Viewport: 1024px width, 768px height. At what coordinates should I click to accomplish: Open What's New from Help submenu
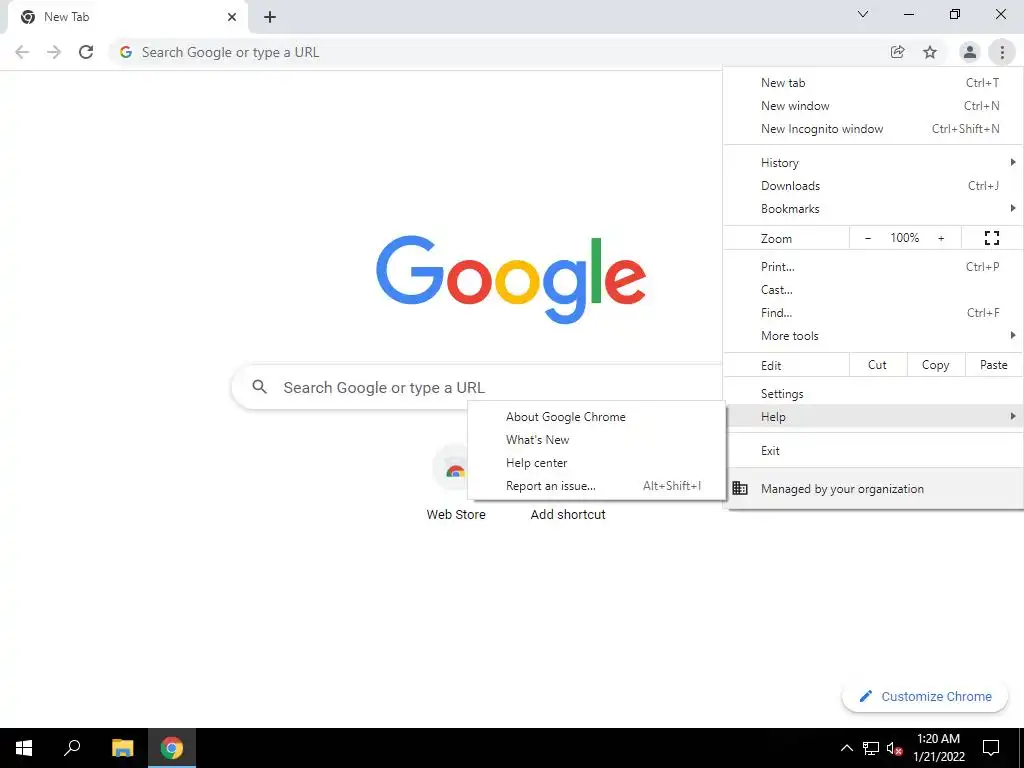596,440
